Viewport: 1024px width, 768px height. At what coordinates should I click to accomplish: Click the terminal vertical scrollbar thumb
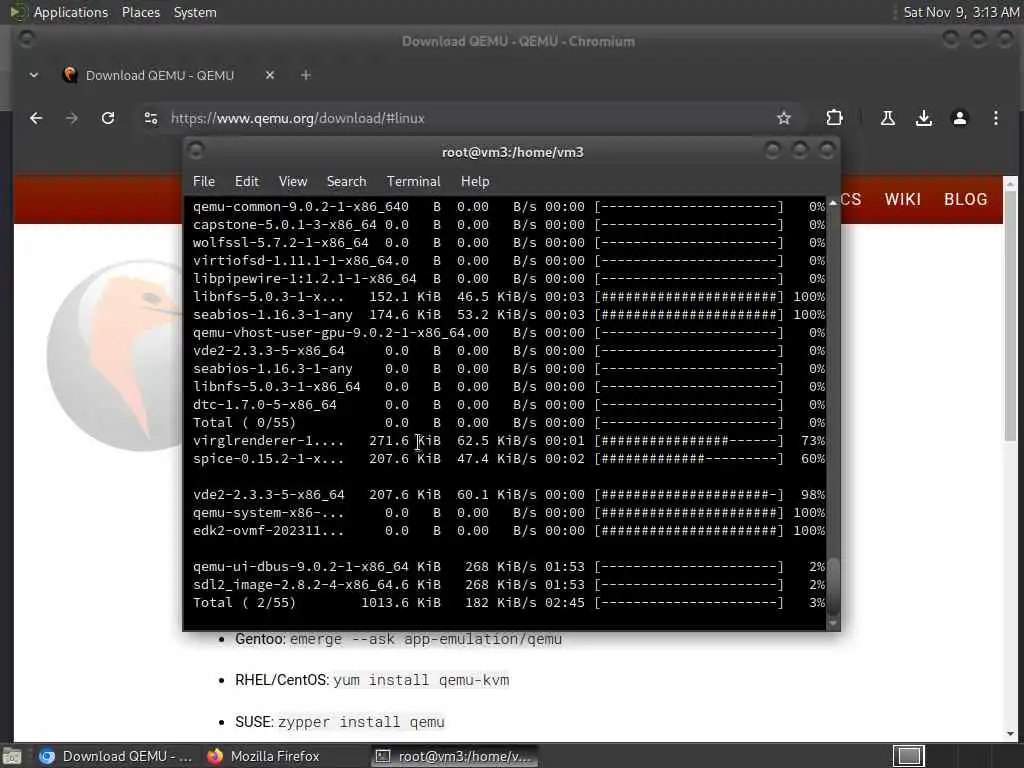[833, 586]
